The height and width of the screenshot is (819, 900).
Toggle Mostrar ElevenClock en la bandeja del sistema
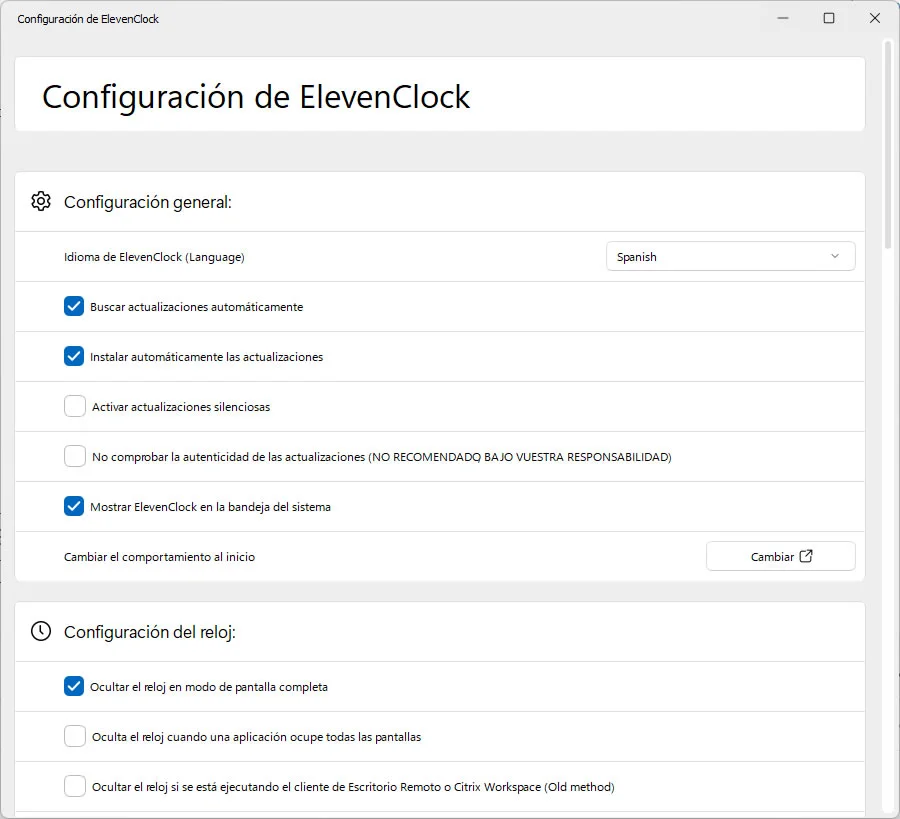[x=74, y=506]
